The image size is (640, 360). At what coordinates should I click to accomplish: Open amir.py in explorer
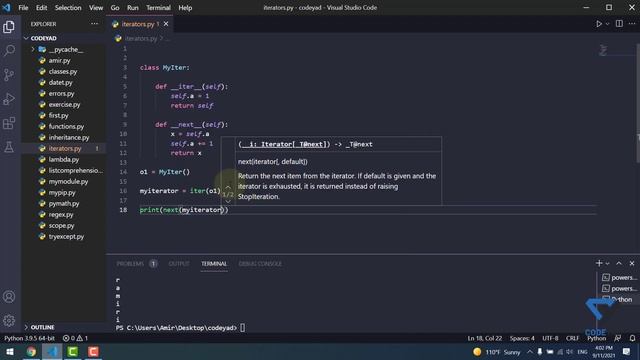[x=60, y=60]
